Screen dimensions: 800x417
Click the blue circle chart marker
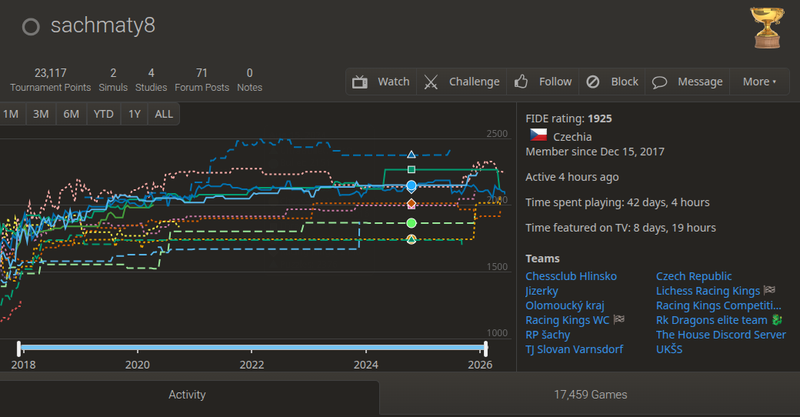tap(411, 185)
